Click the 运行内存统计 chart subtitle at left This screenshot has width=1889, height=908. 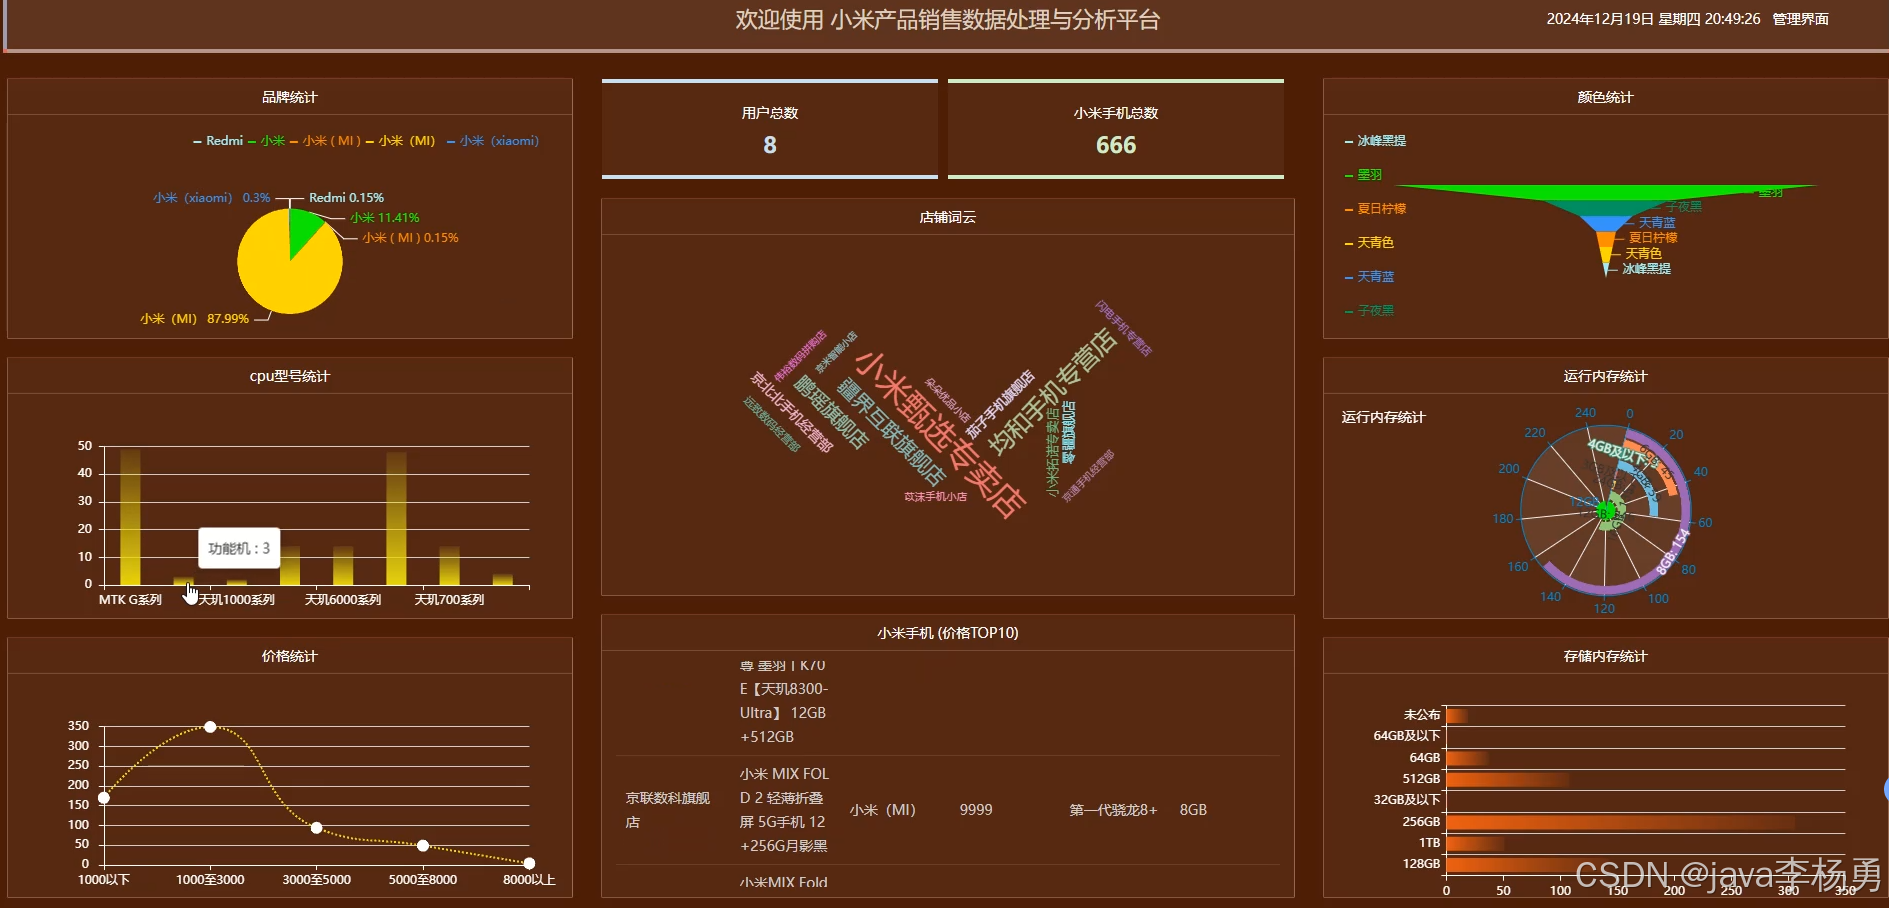point(1383,417)
